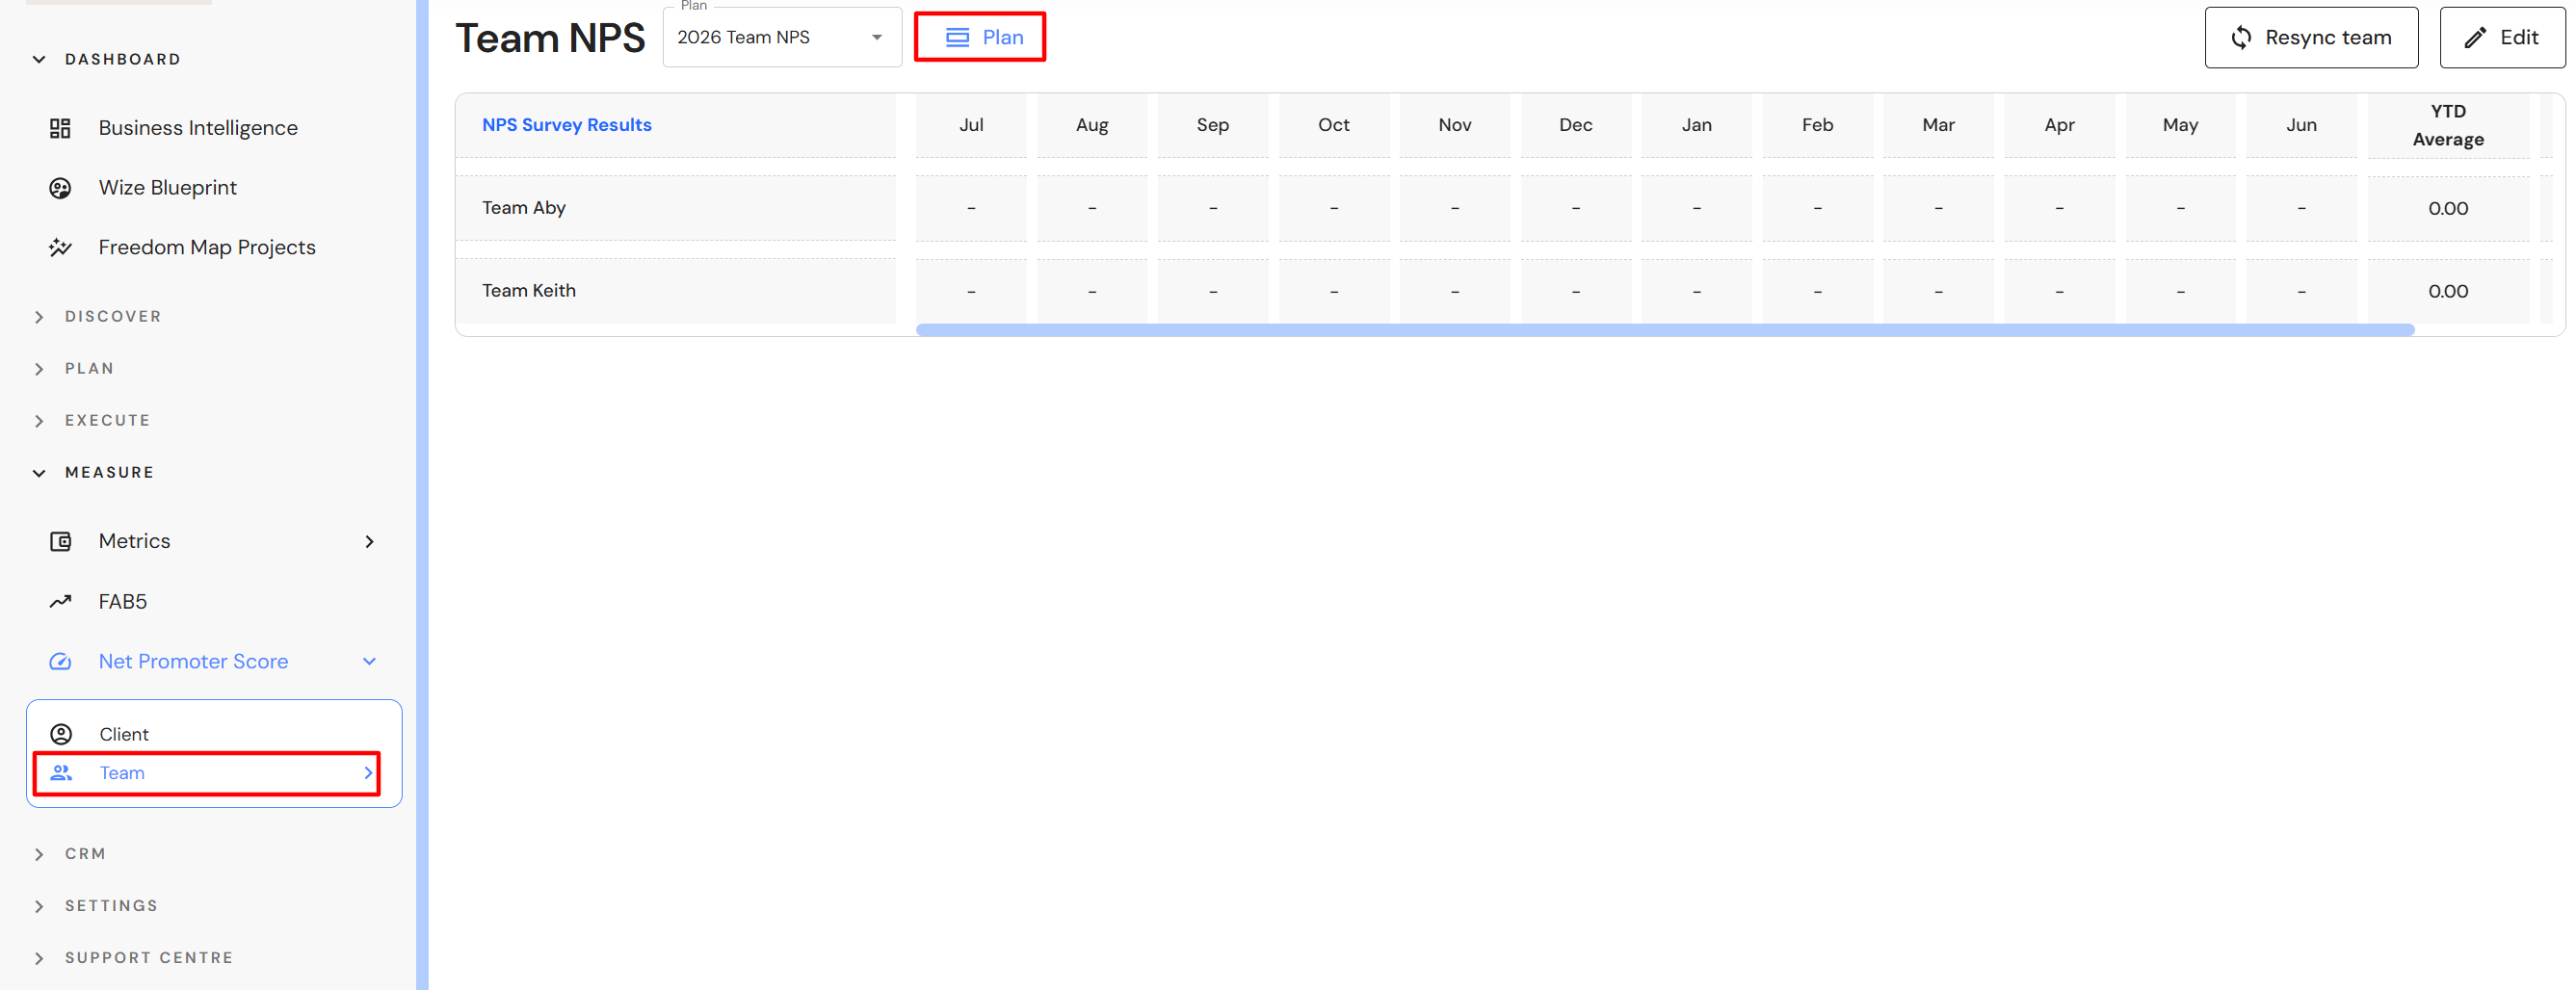Click the resync arrows icon

tap(2241, 37)
